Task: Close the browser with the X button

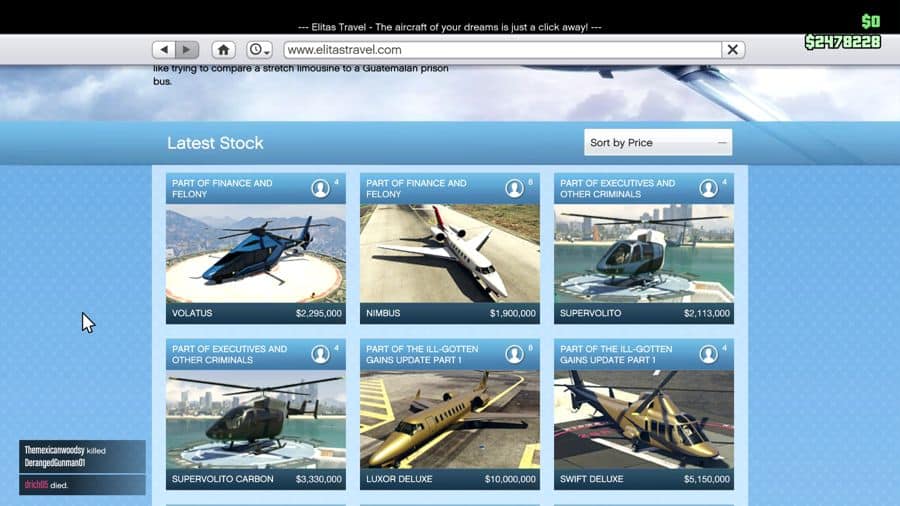Action: tap(733, 50)
